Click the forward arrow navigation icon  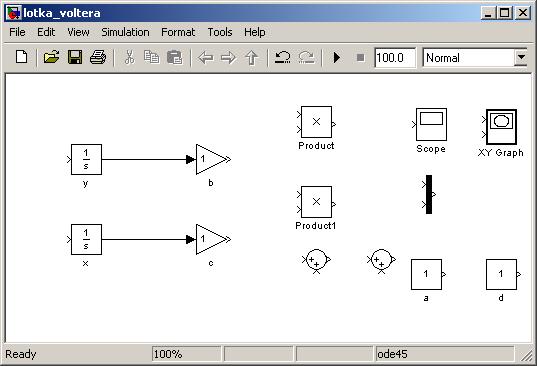[x=228, y=58]
